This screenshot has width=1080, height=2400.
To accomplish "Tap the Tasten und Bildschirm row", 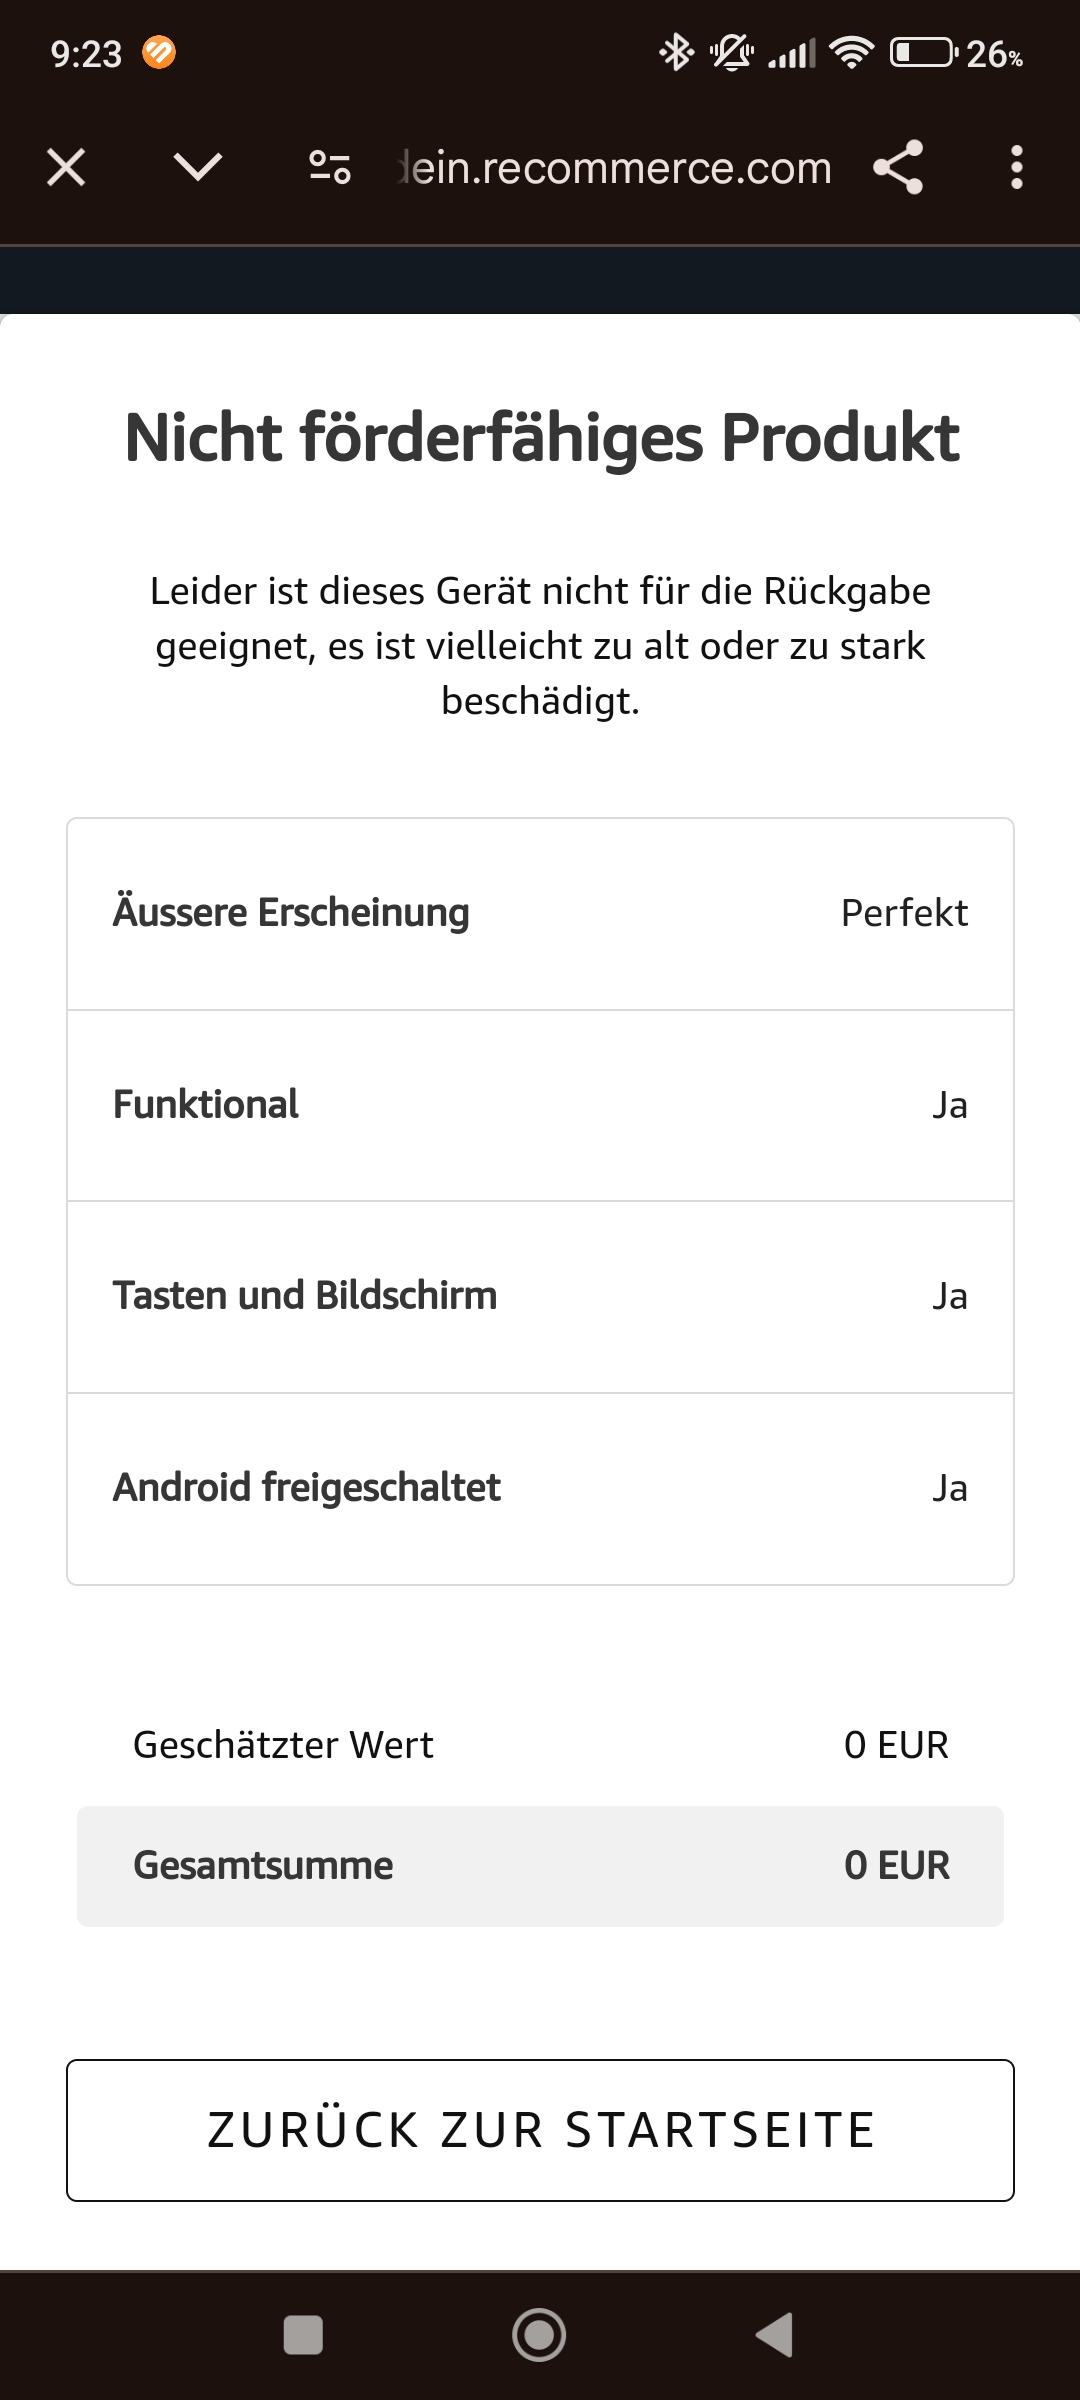I will 540,1296.
